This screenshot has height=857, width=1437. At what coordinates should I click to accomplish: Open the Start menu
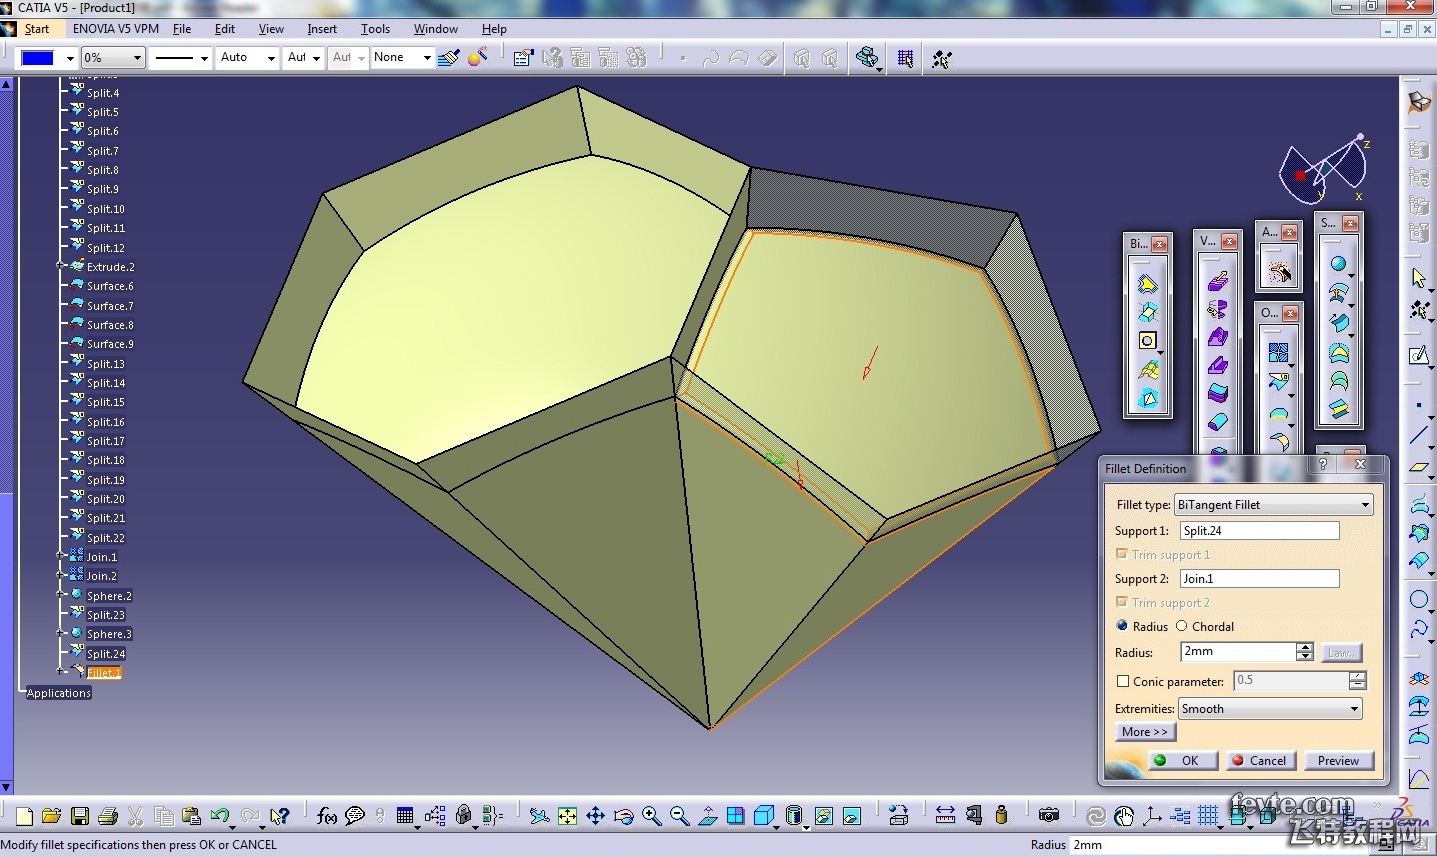point(37,29)
